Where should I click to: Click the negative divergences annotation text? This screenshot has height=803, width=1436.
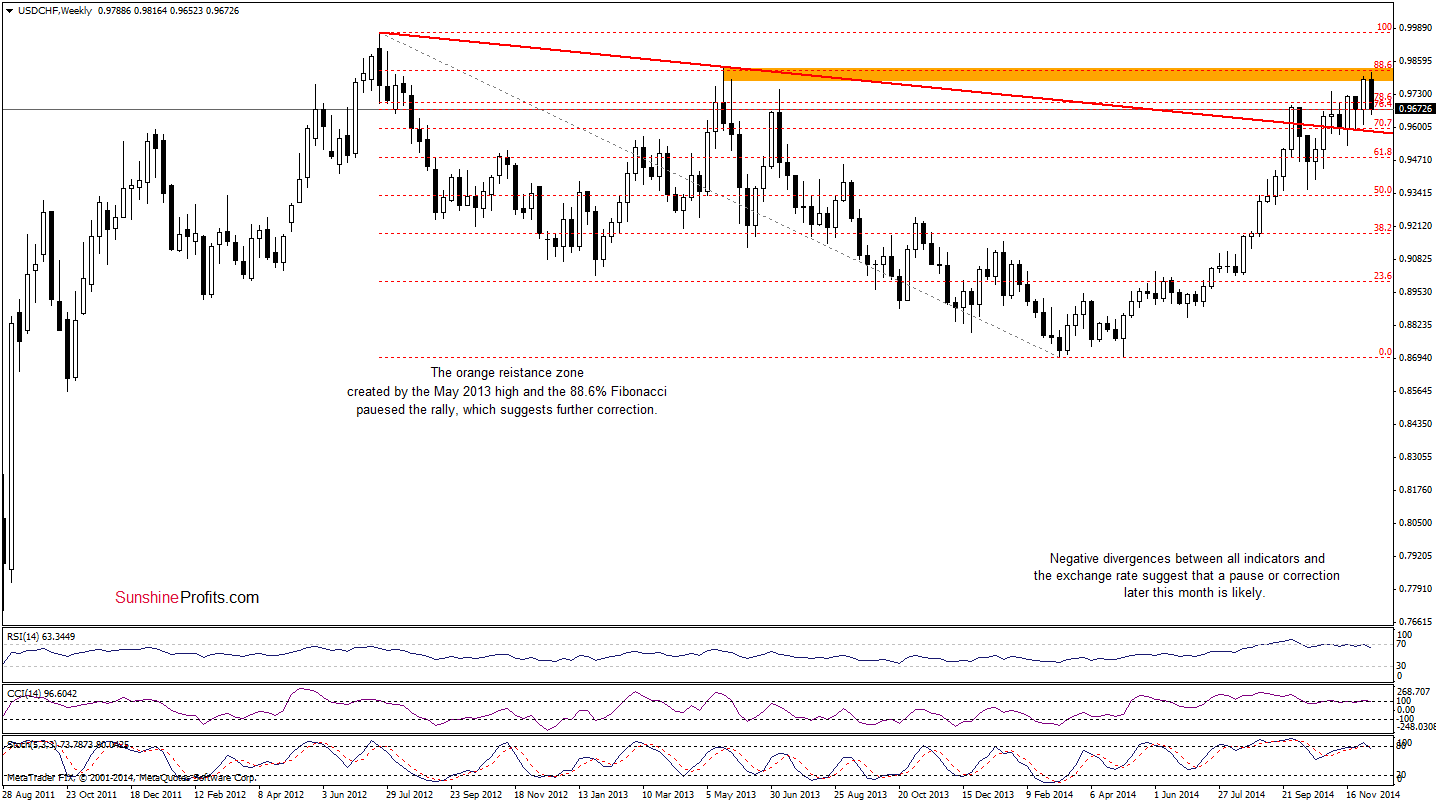[x=1187, y=575]
